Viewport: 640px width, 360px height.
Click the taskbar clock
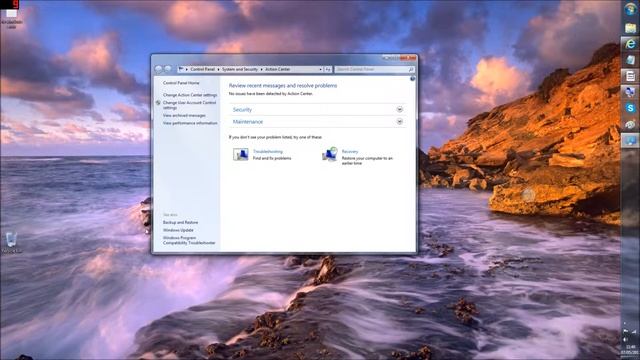pos(631,349)
